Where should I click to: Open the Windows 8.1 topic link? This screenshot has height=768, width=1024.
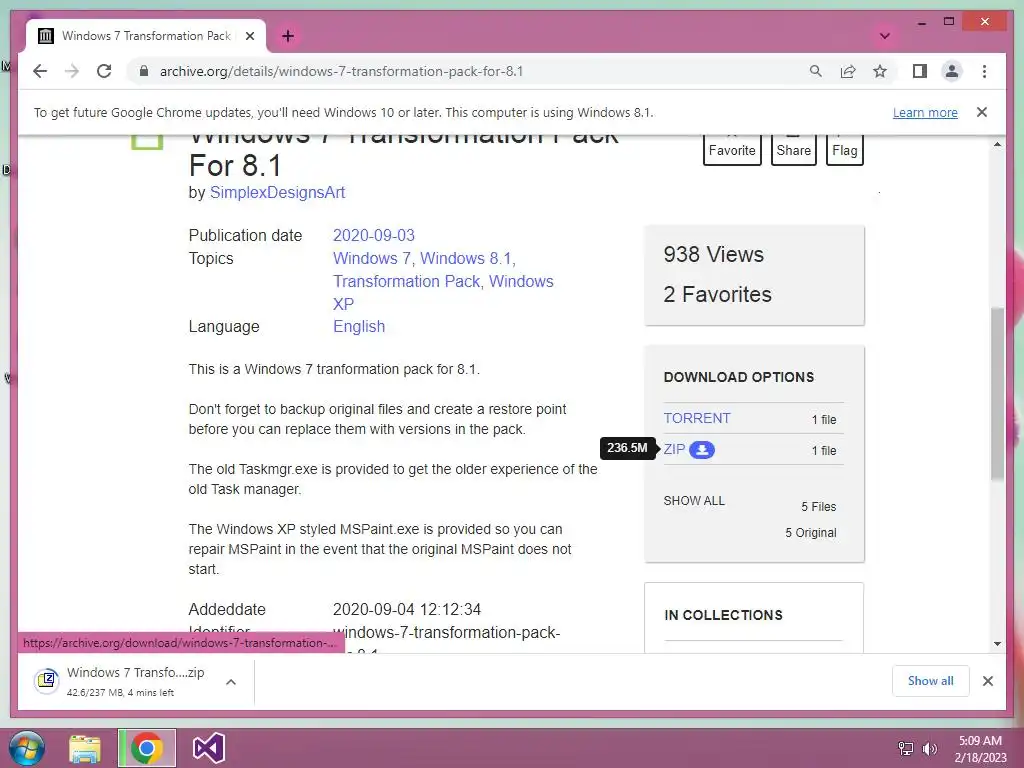coord(466,259)
